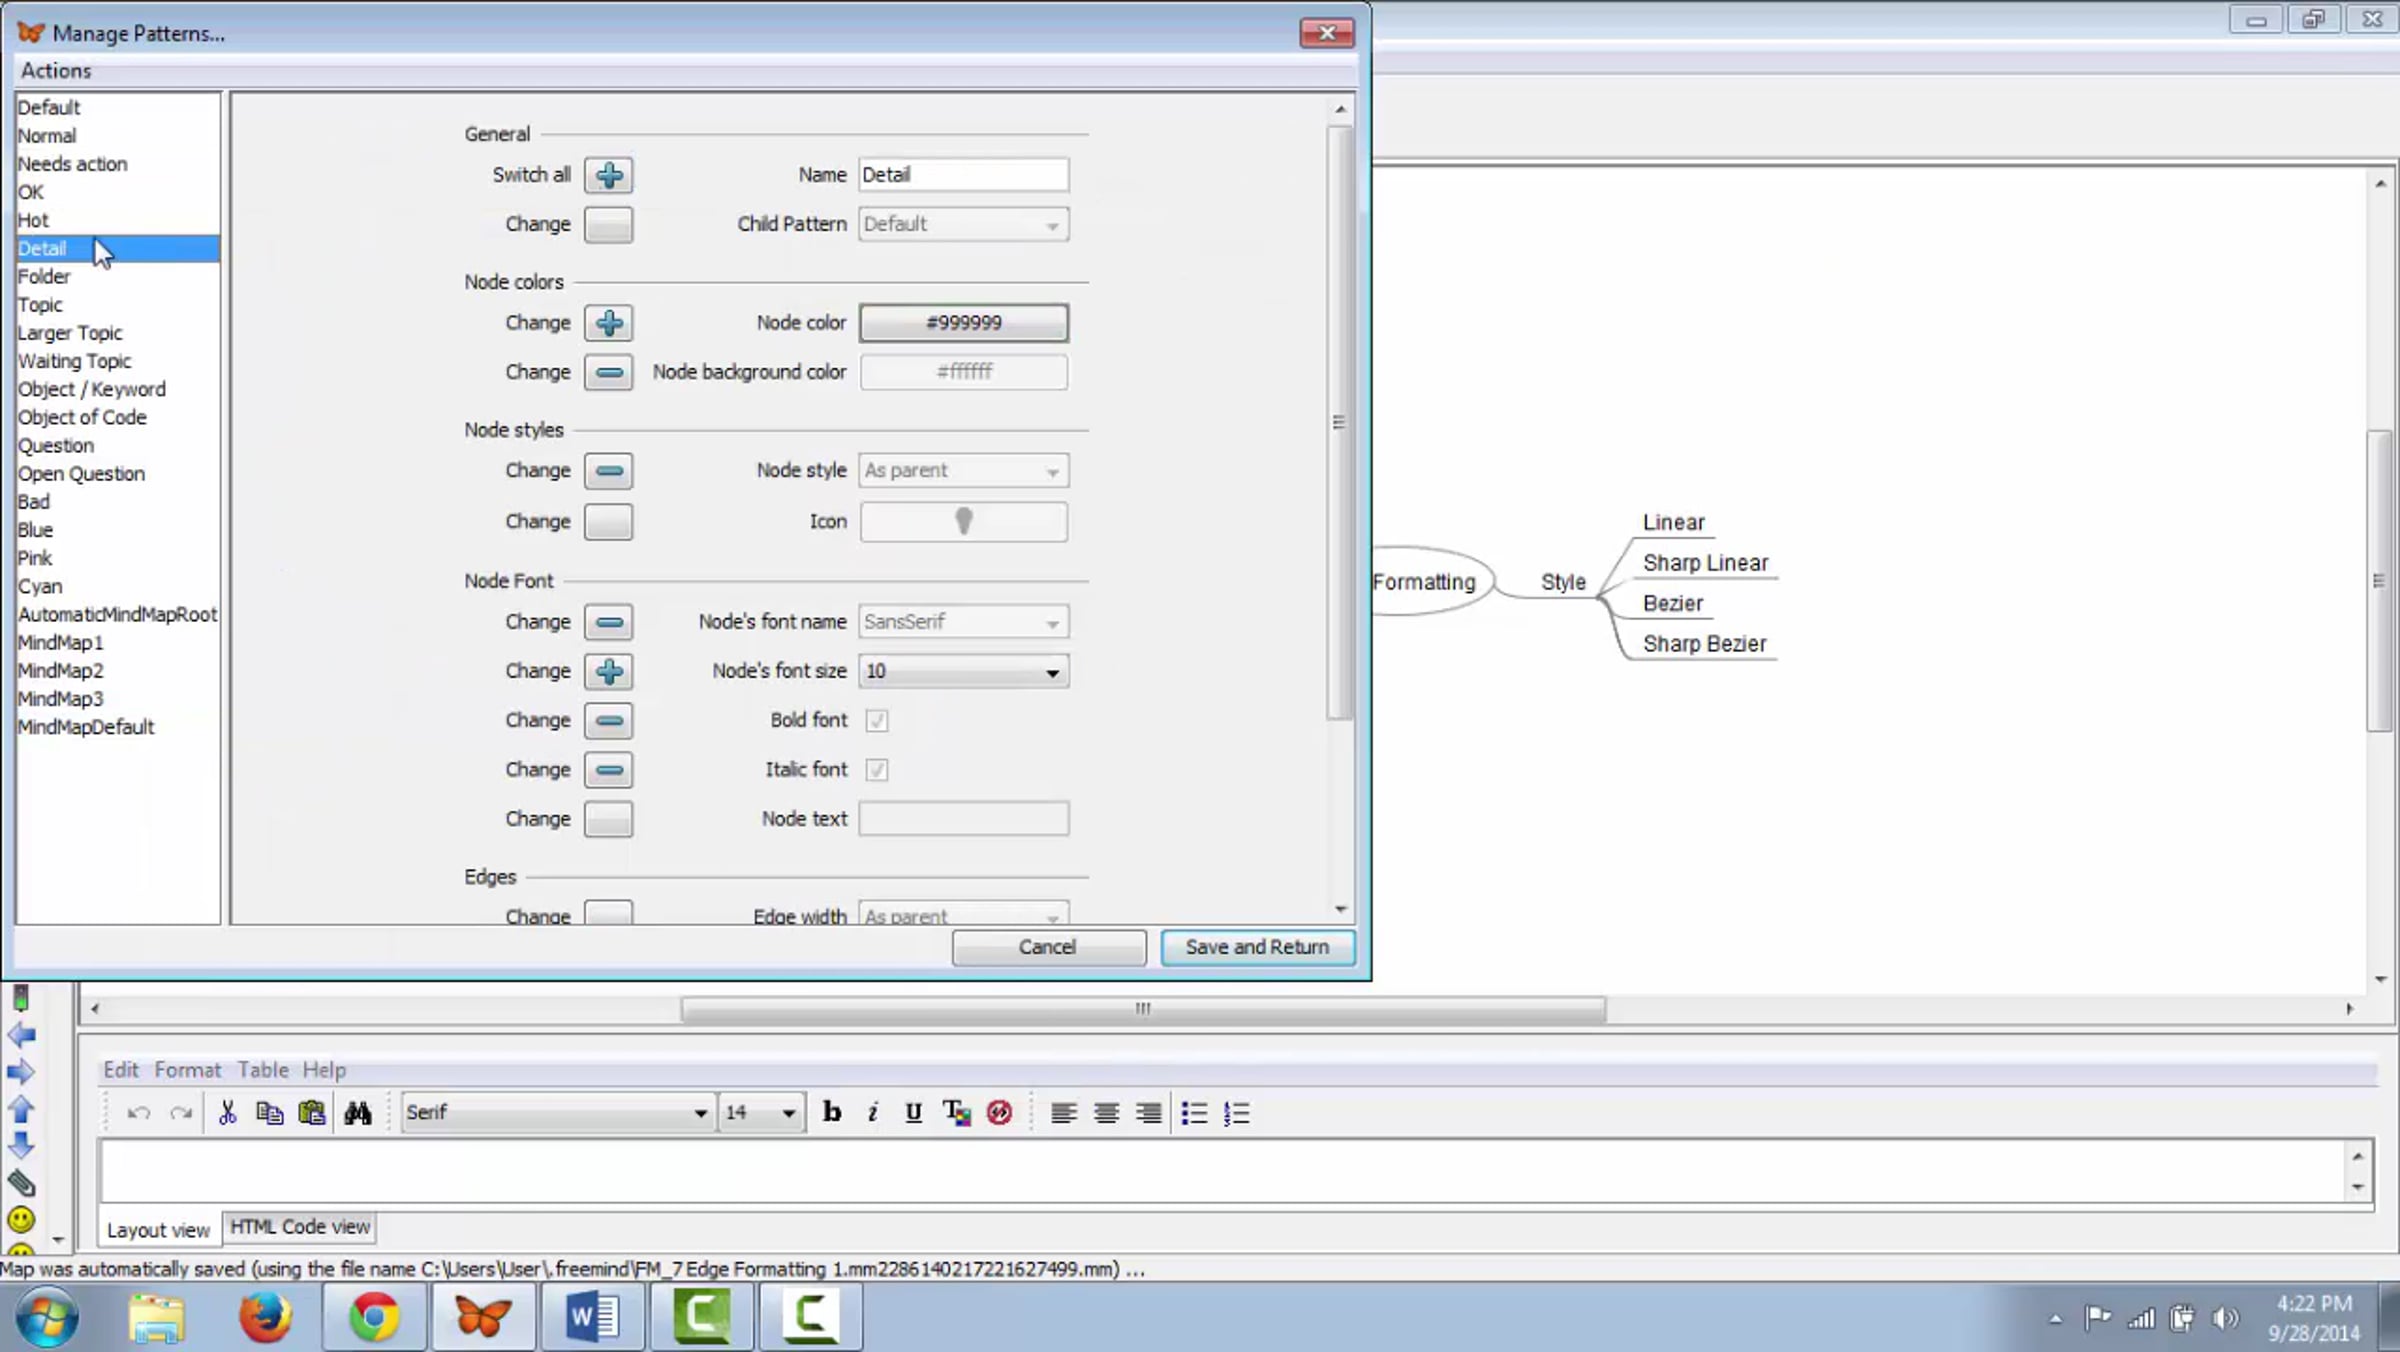The height and width of the screenshot is (1352, 2400).
Task: Check the Italic font checkbox
Action: point(876,769)
